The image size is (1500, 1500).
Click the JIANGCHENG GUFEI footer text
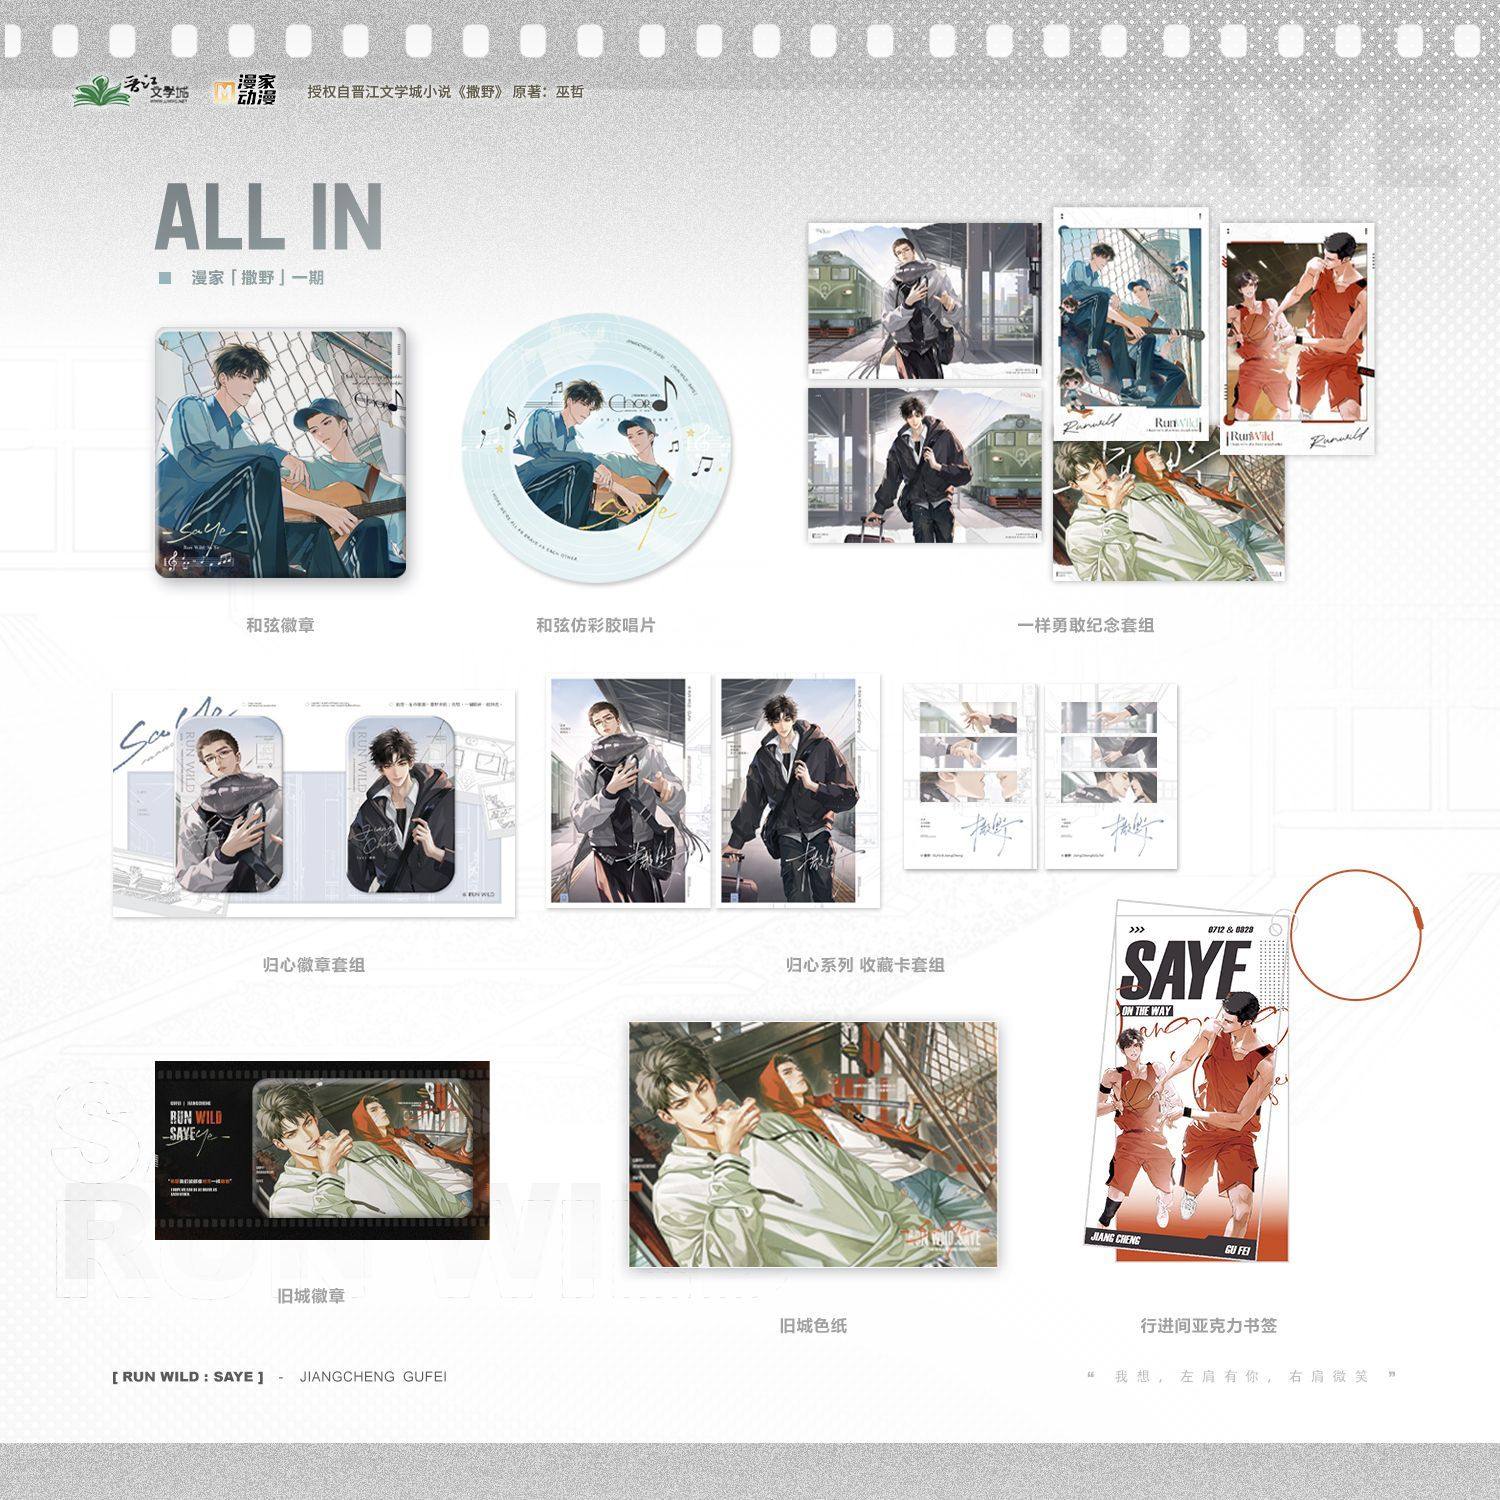(x=373, y=1377)
